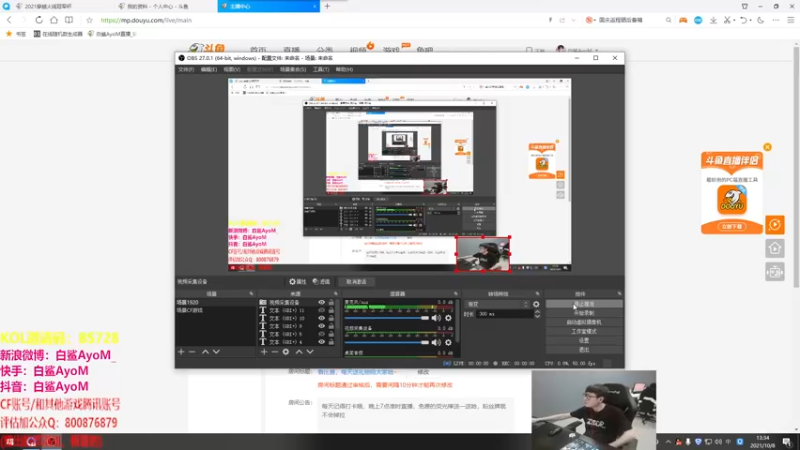Remove the selected source with the minus icon
The width and height of the screenshot is (800, 450).
[275, 352]
